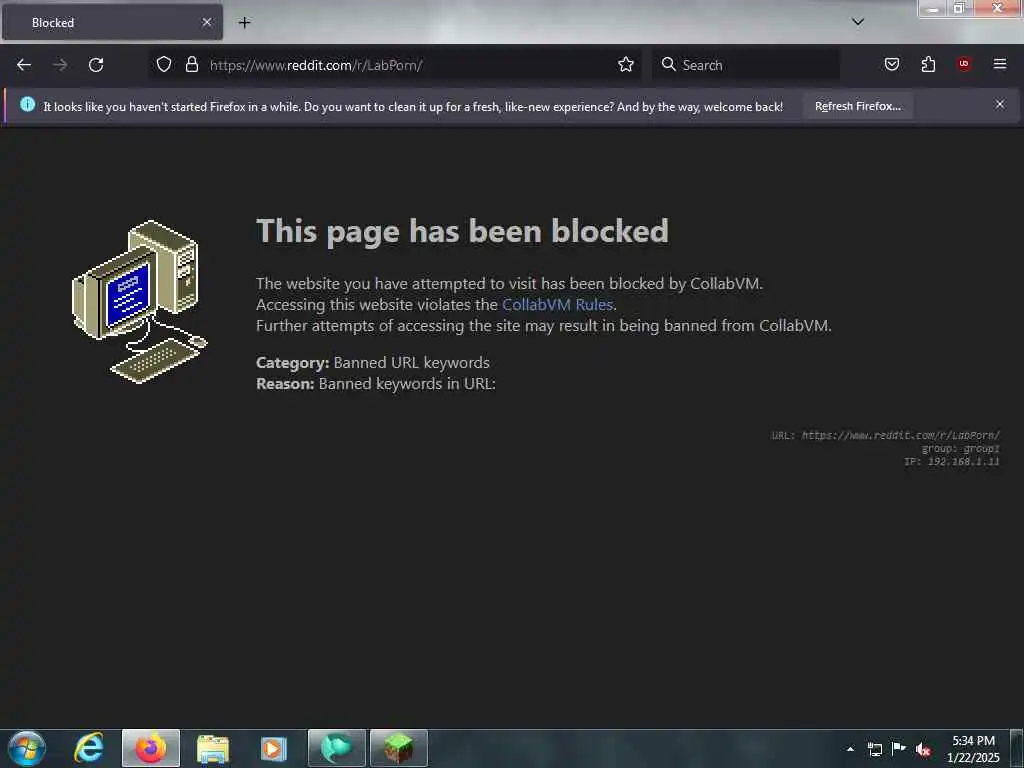Viewport: 1024px width, 768px height.
Task: Focus the URL address bar
Action: tap(395, 65)
